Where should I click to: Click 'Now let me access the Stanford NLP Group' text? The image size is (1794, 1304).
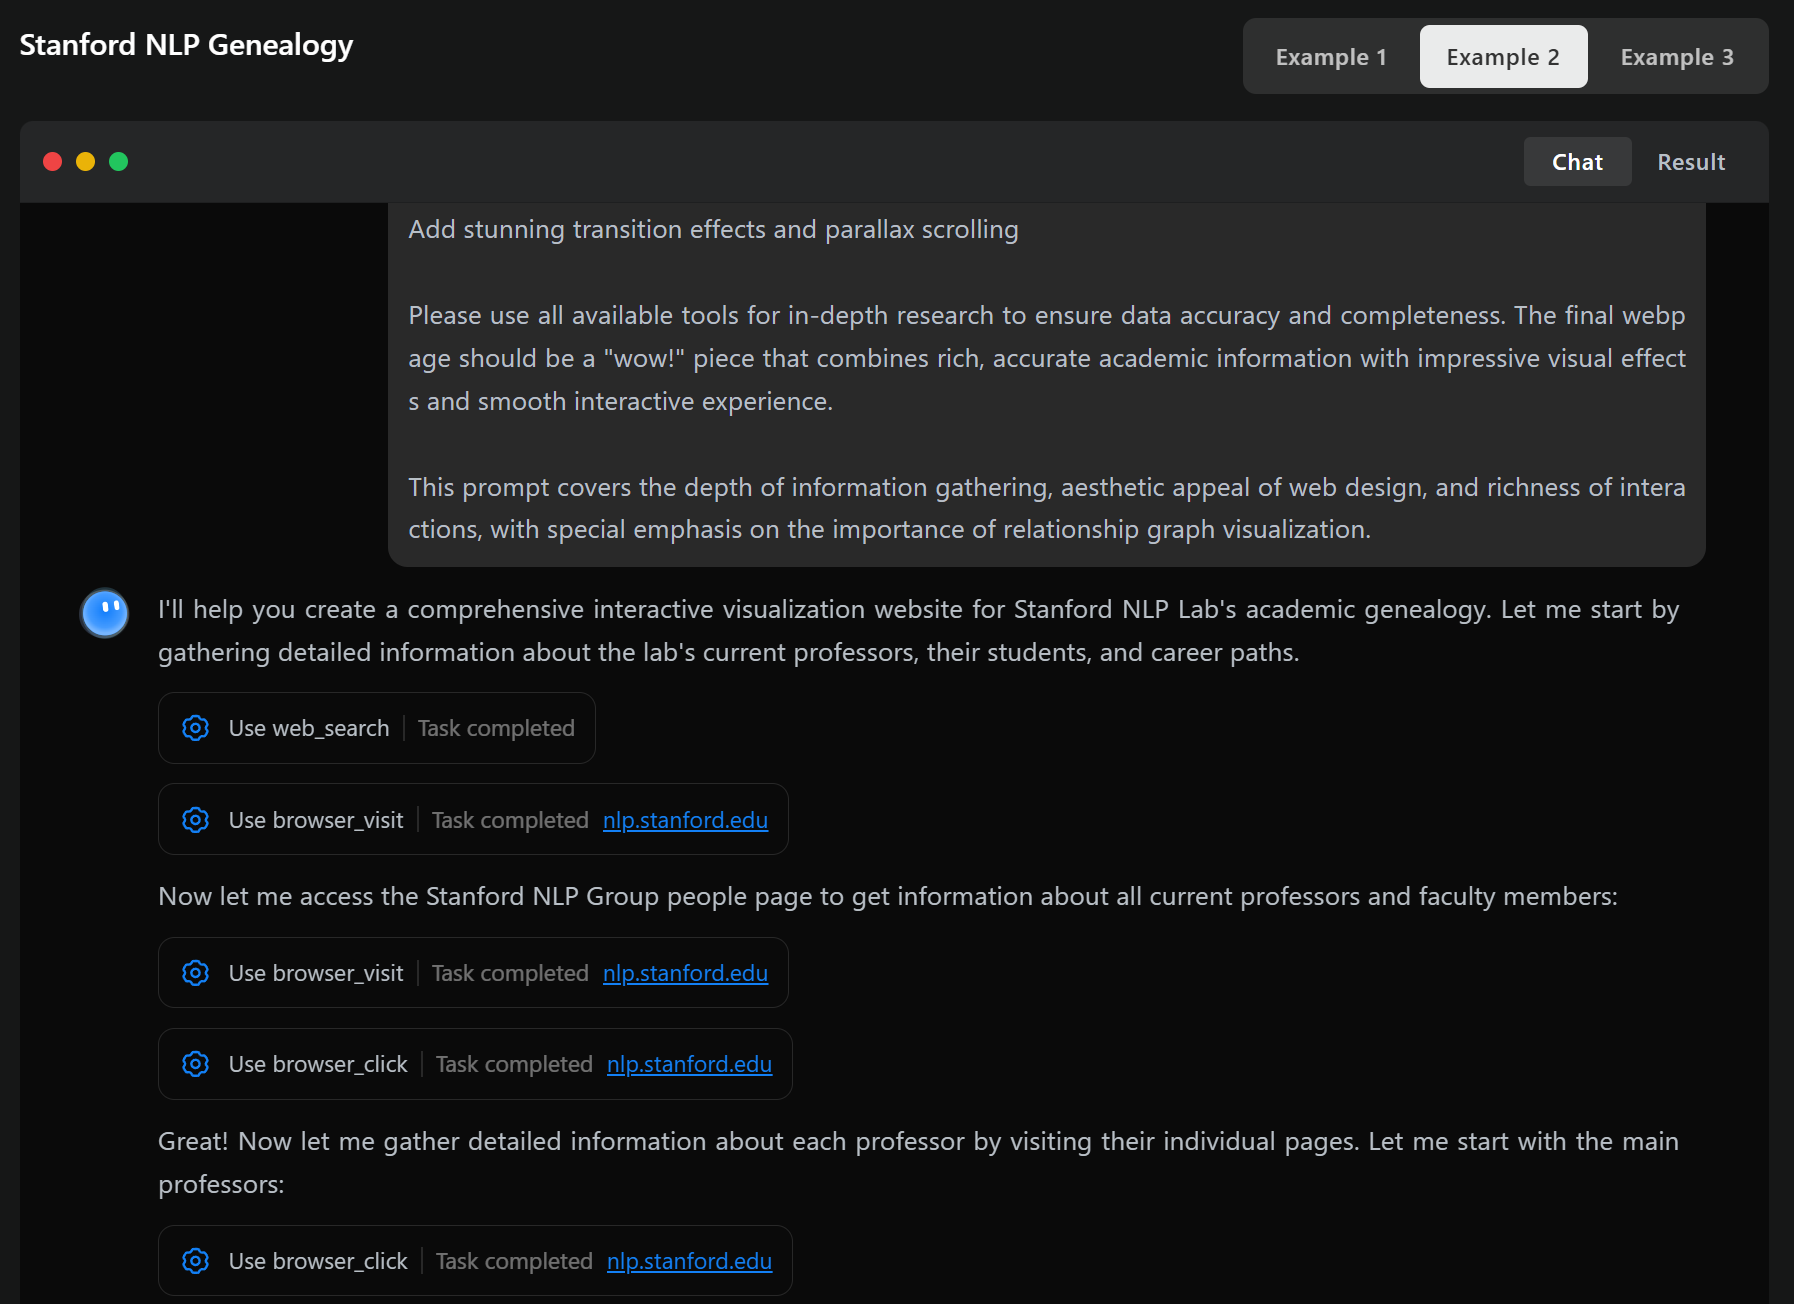(x=888, y=896)
